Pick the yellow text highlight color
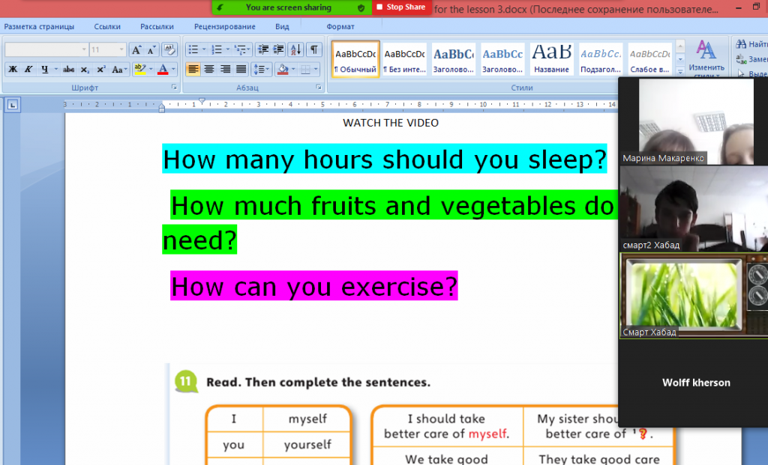Image resolution: width=768 pixels, height=465 pixels. click(x=139, y=69)
